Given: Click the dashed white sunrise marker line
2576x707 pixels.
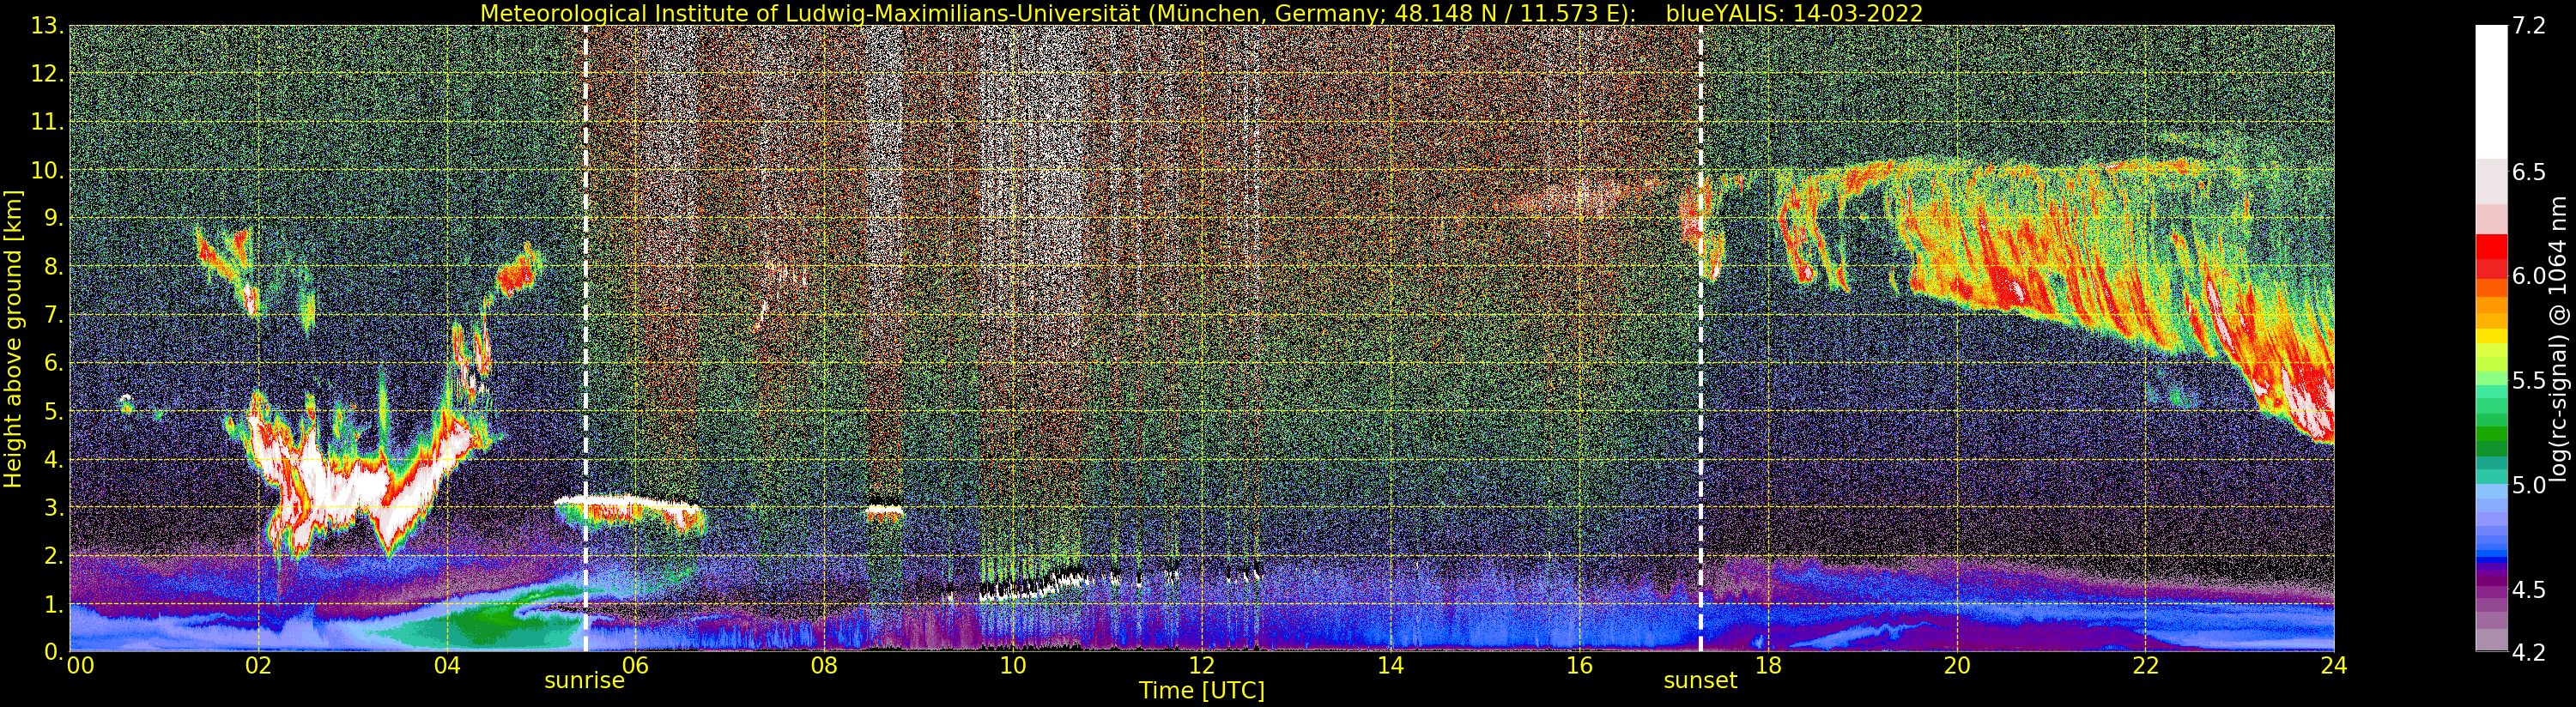Looking at the screenshot, I should coord(585,339).
